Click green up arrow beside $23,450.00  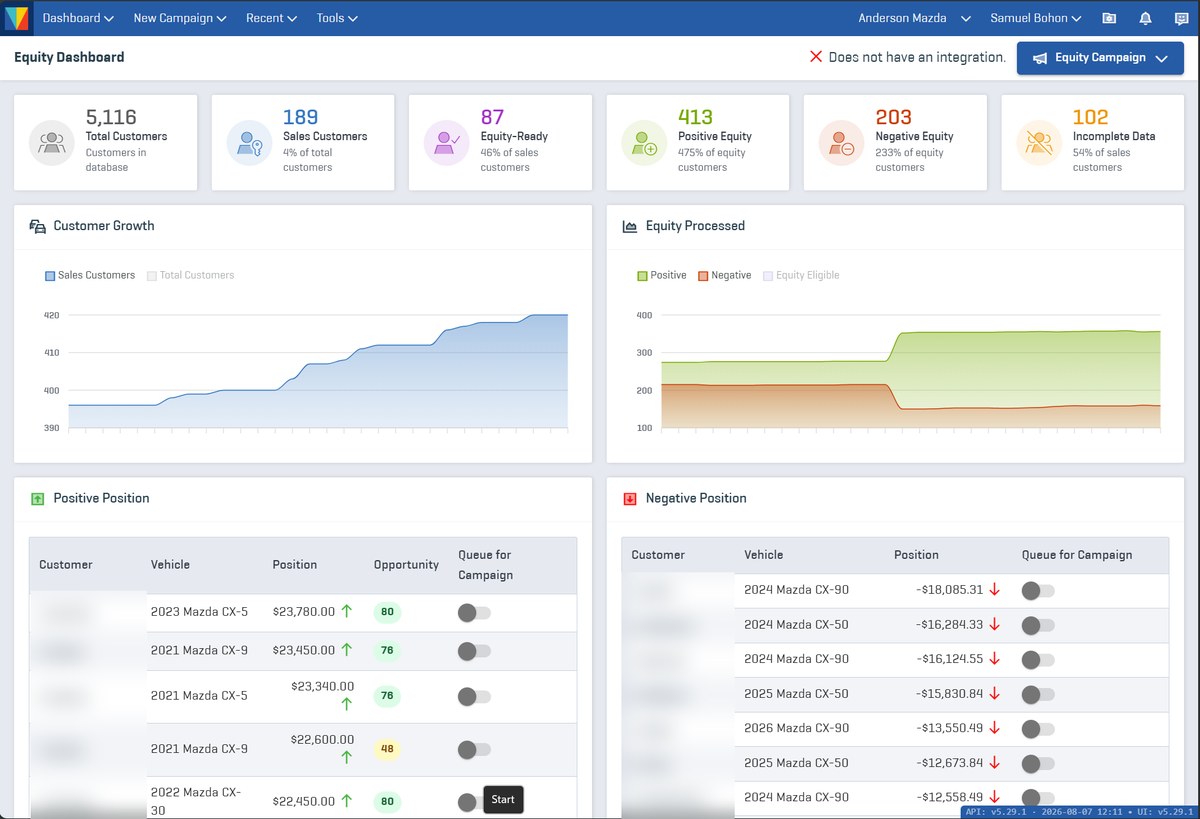pos(347,650)
